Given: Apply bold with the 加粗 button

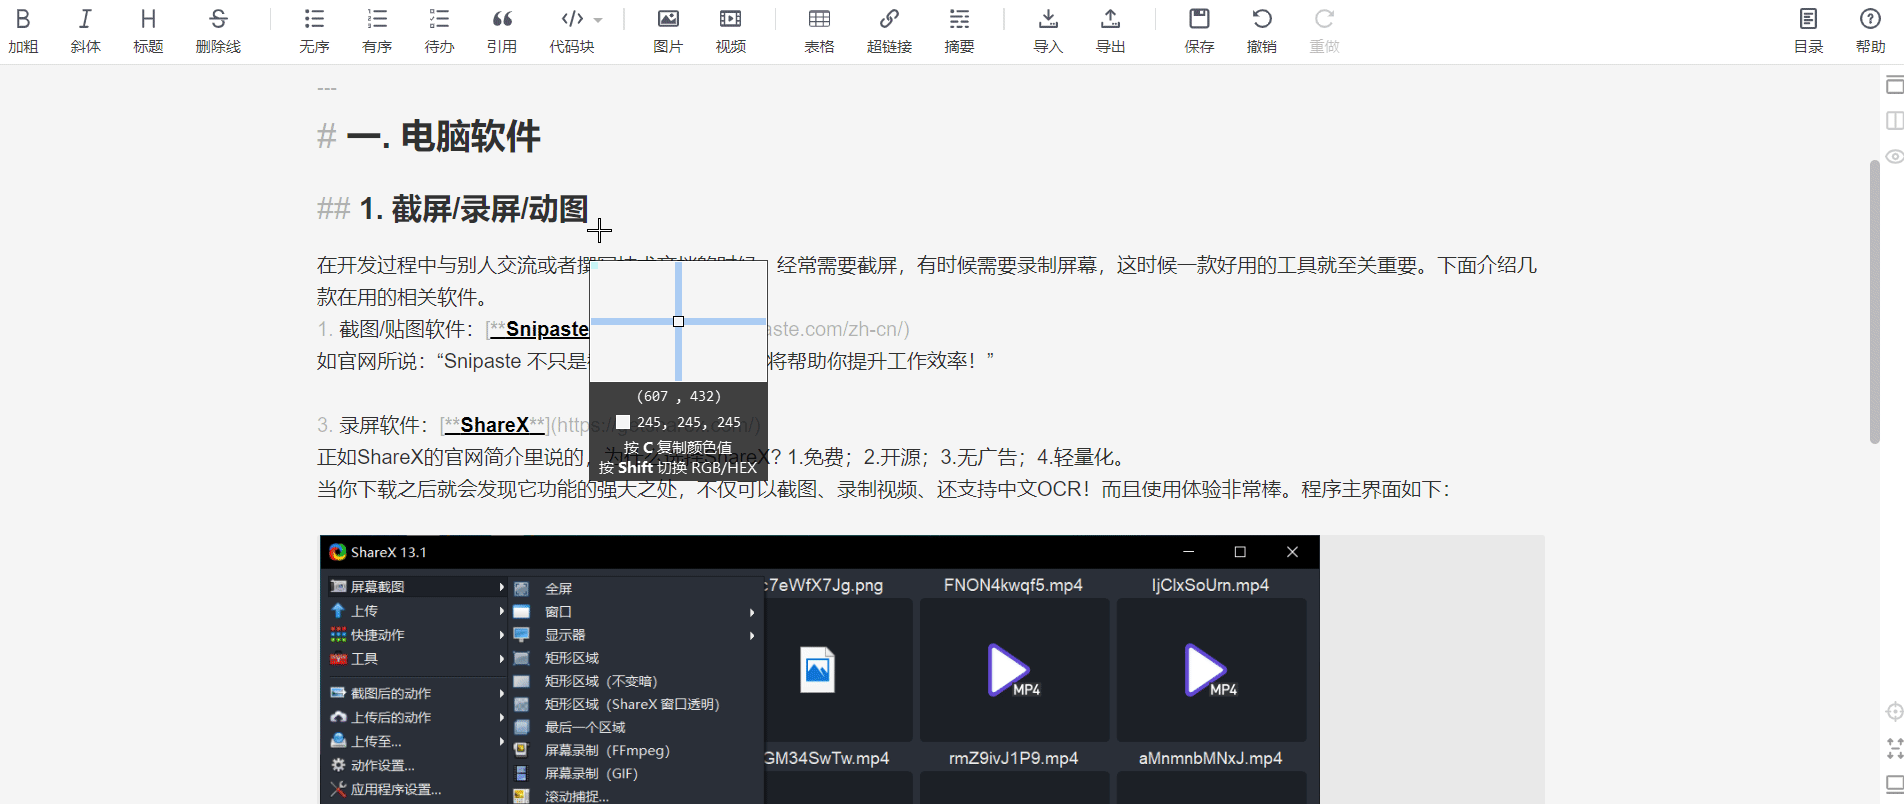Looking at the screenshot, I should click(23, 31).
